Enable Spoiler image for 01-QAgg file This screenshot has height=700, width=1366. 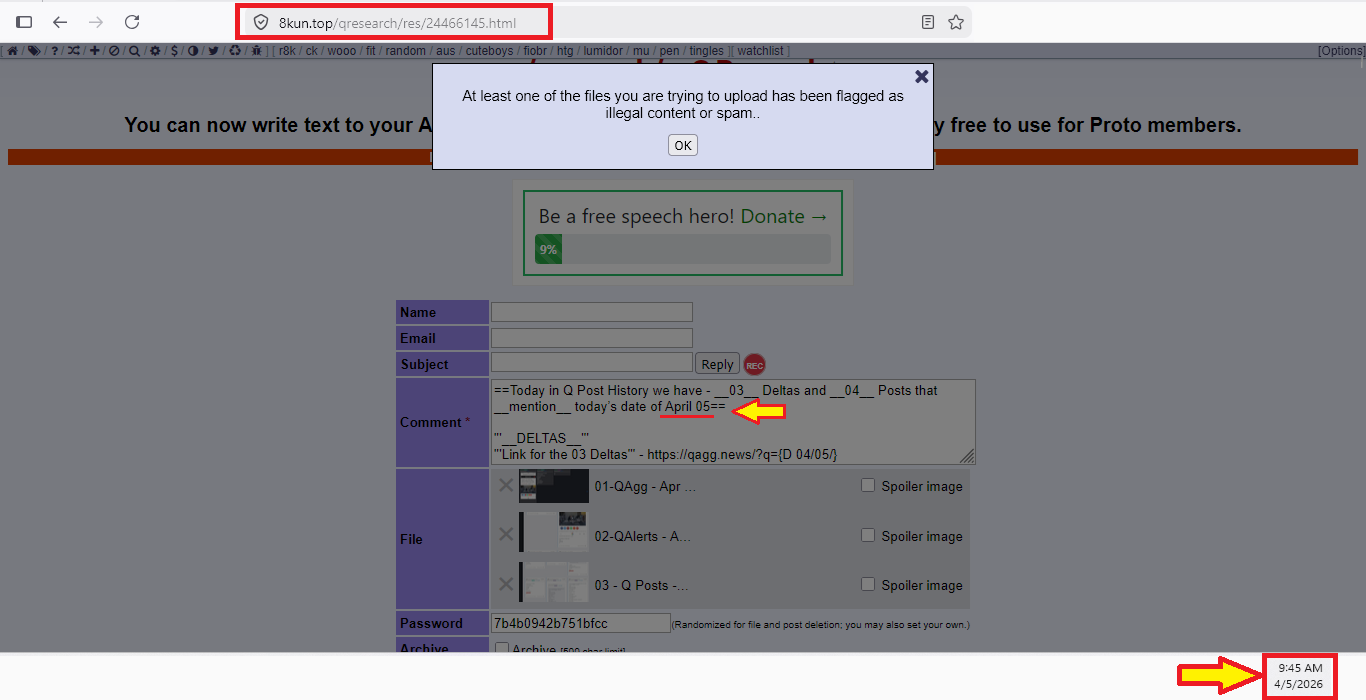[x=868, y=486]
